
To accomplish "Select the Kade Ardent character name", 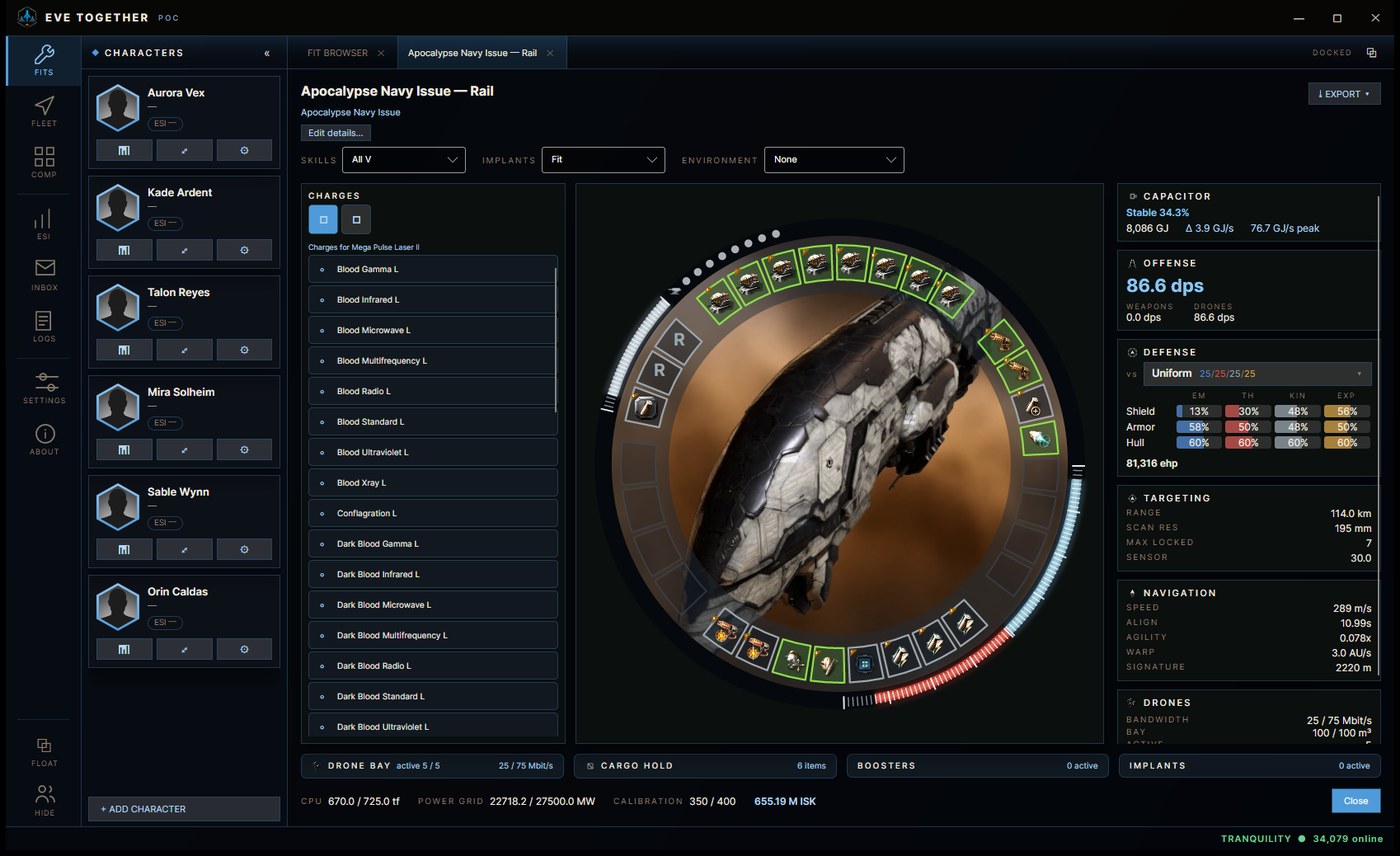I will (179, 193).
